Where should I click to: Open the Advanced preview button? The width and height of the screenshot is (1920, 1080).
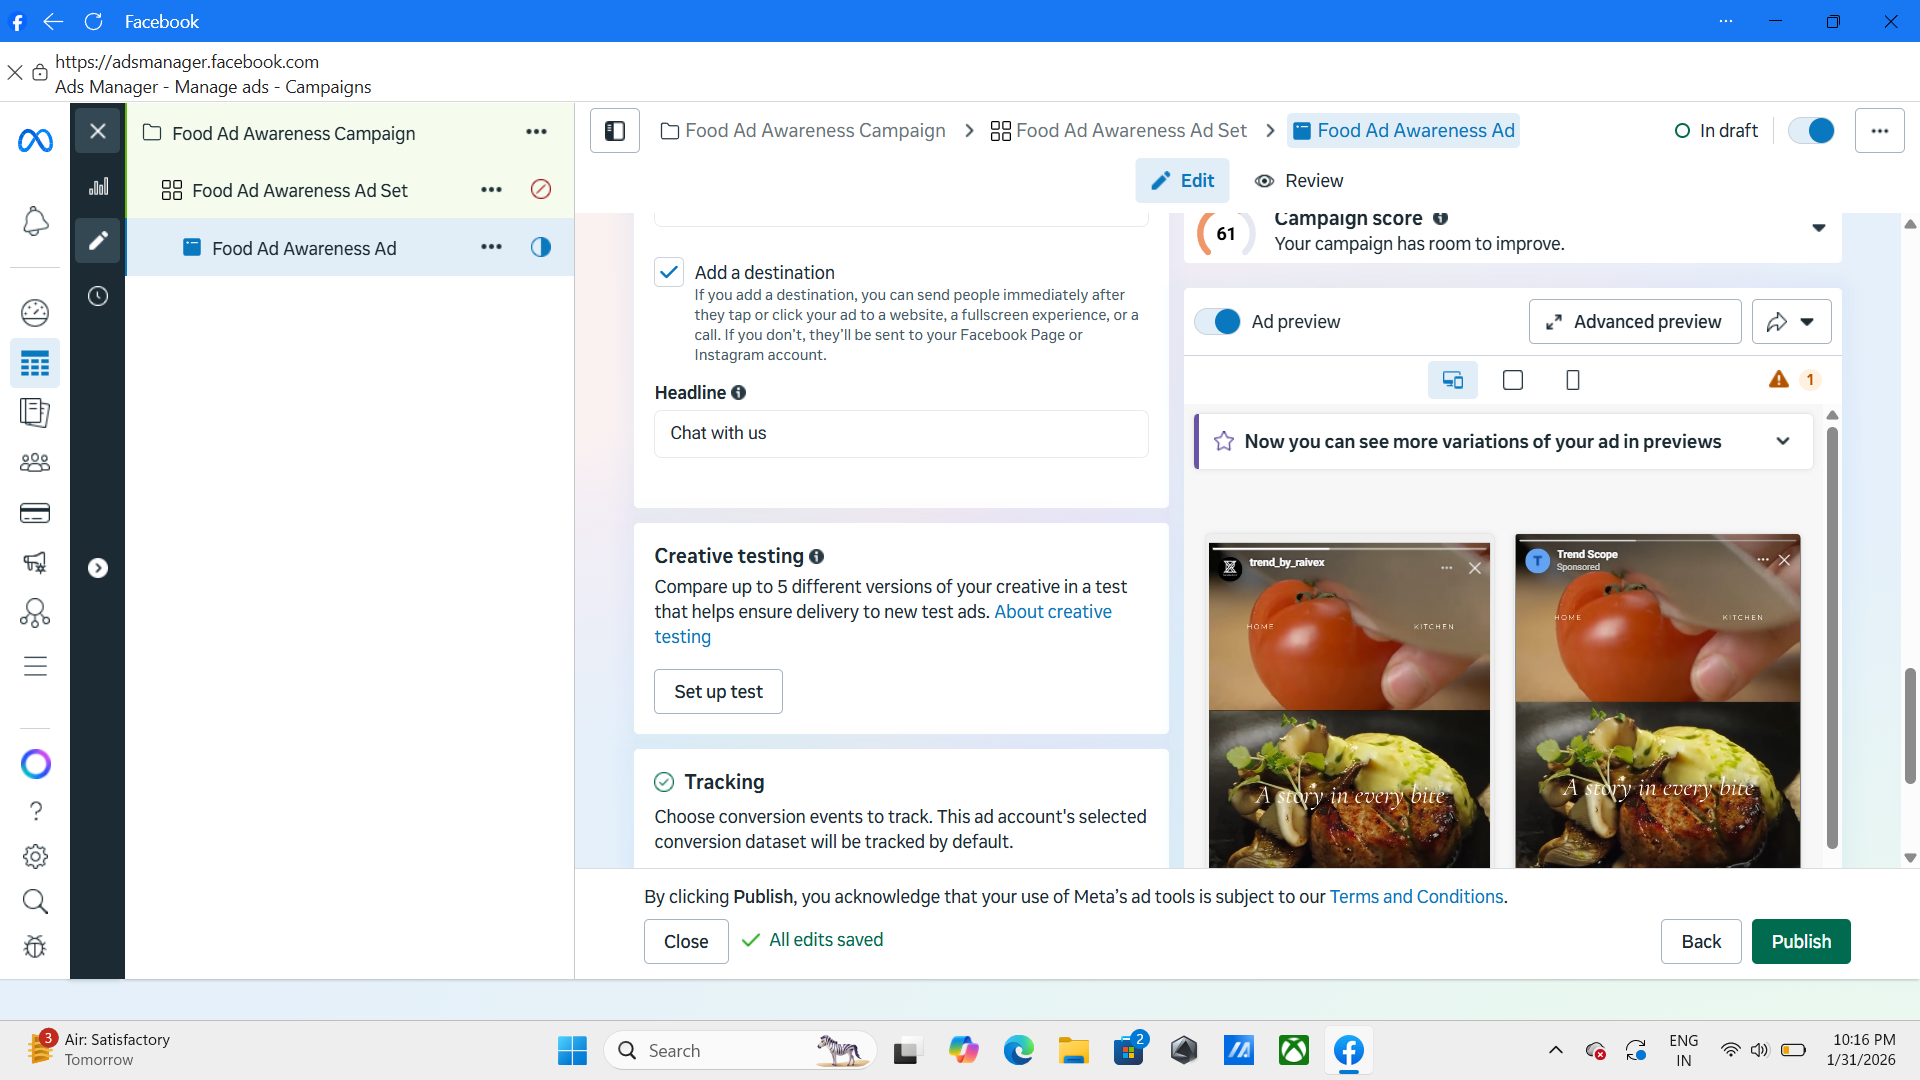(1635, 322)
